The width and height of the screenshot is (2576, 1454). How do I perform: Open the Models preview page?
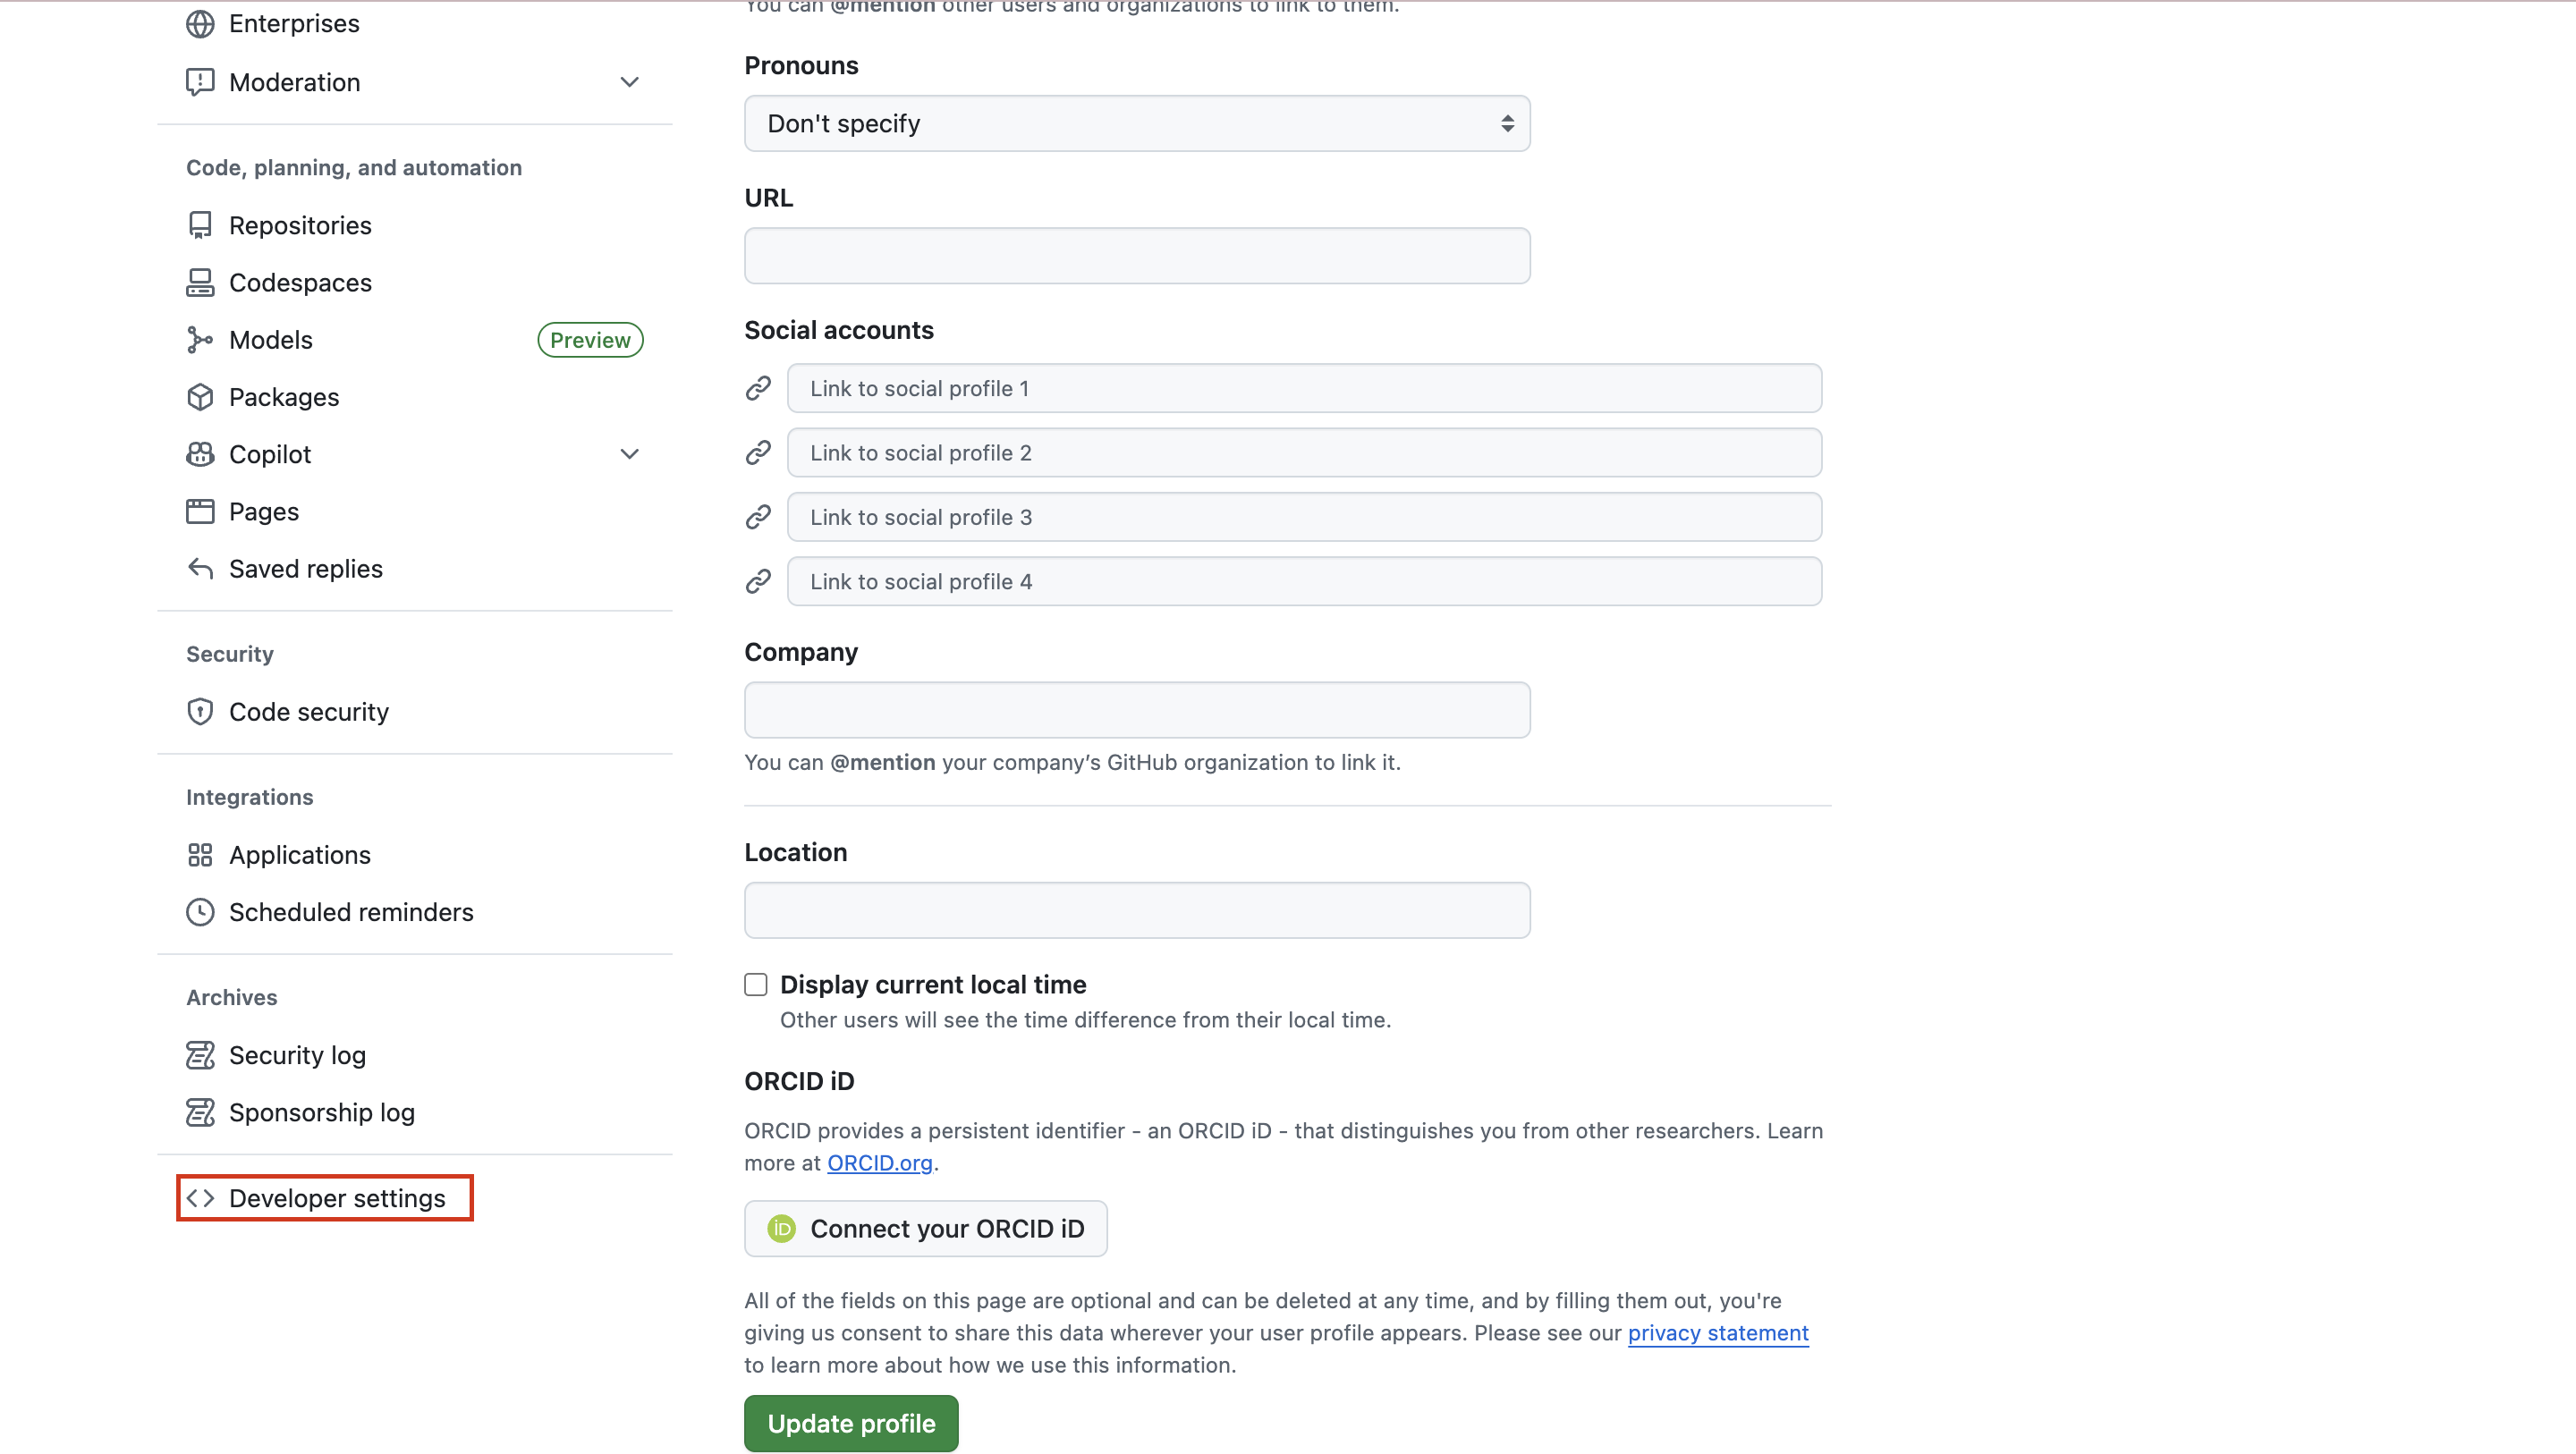(x=271, y=340)
